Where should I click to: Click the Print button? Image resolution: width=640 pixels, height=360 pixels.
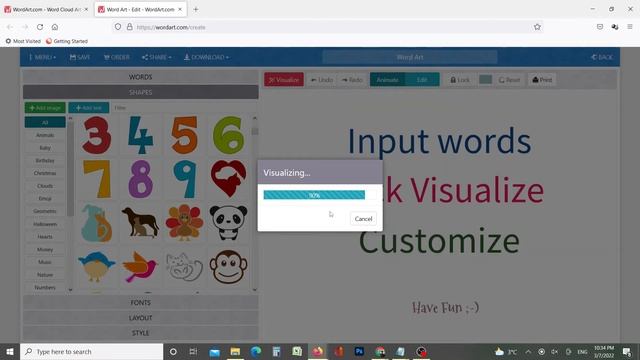(x=542, y=80)
